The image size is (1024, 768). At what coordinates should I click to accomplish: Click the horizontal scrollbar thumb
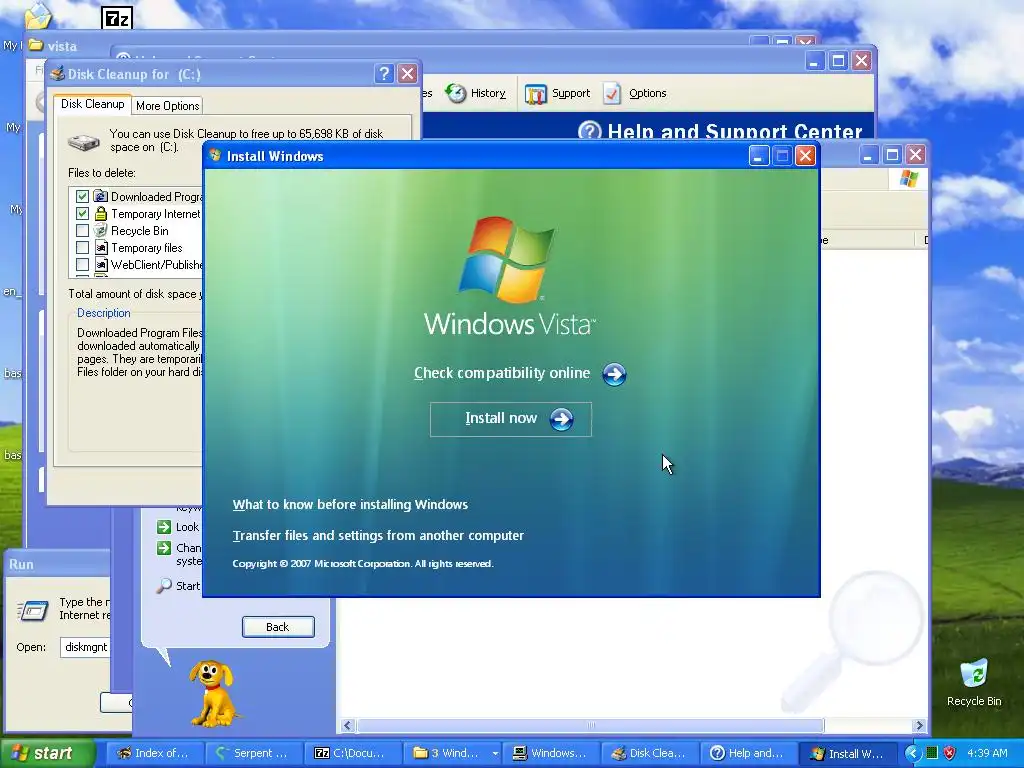point(590,726)
